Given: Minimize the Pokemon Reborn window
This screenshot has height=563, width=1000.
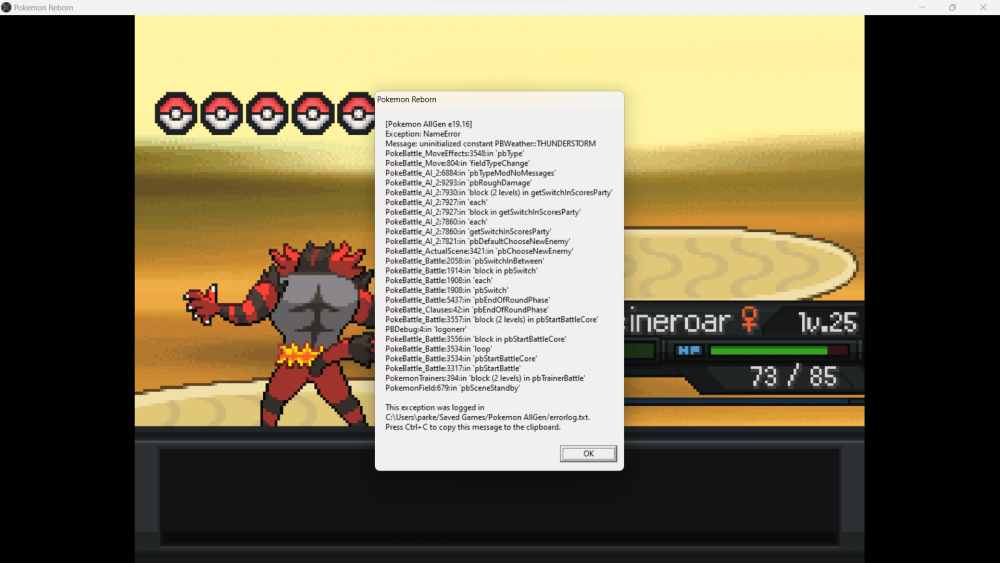Looking at the screenshot, I should [x=922, y=7].
